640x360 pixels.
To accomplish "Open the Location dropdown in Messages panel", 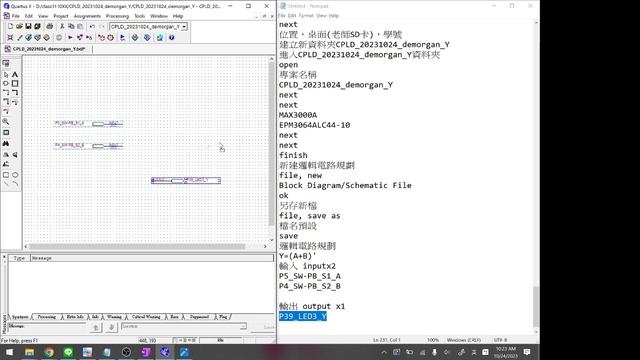I will (243, 327).
